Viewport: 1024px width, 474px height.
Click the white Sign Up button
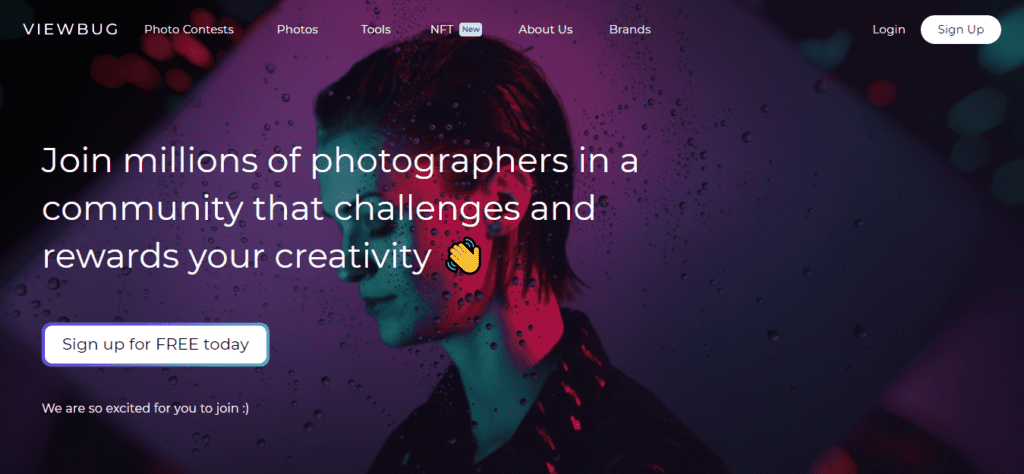[961, 29]
